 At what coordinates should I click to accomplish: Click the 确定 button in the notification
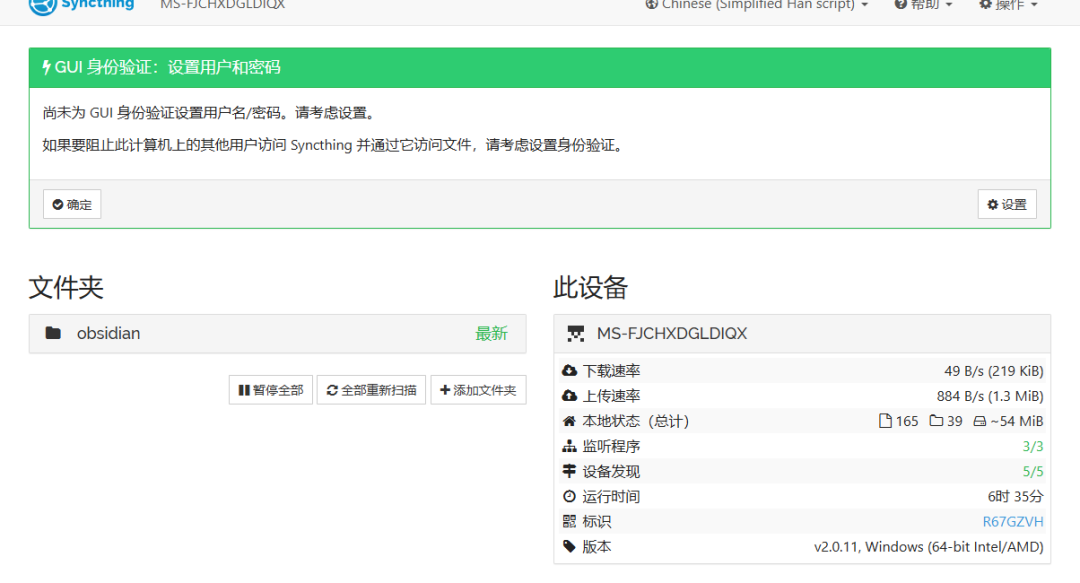pyautogui.click(x=72, y=204)
